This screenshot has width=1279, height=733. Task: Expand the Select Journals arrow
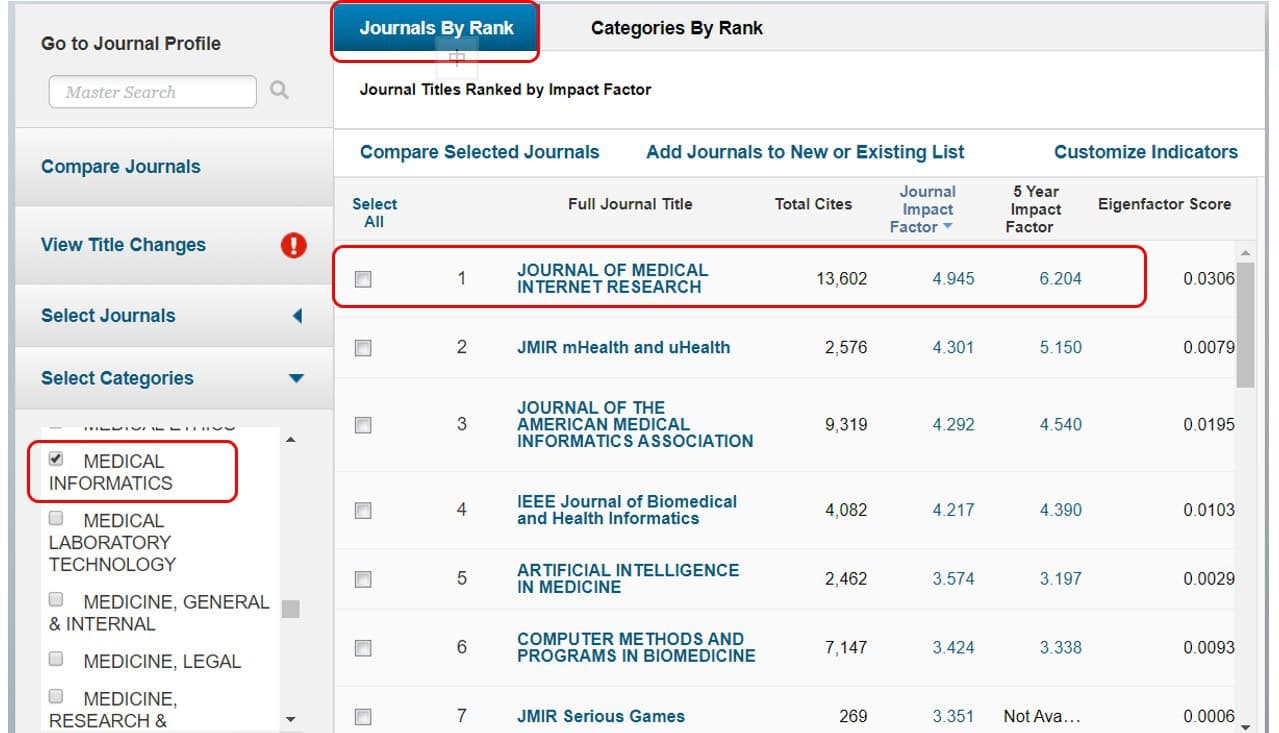(296, 316)
